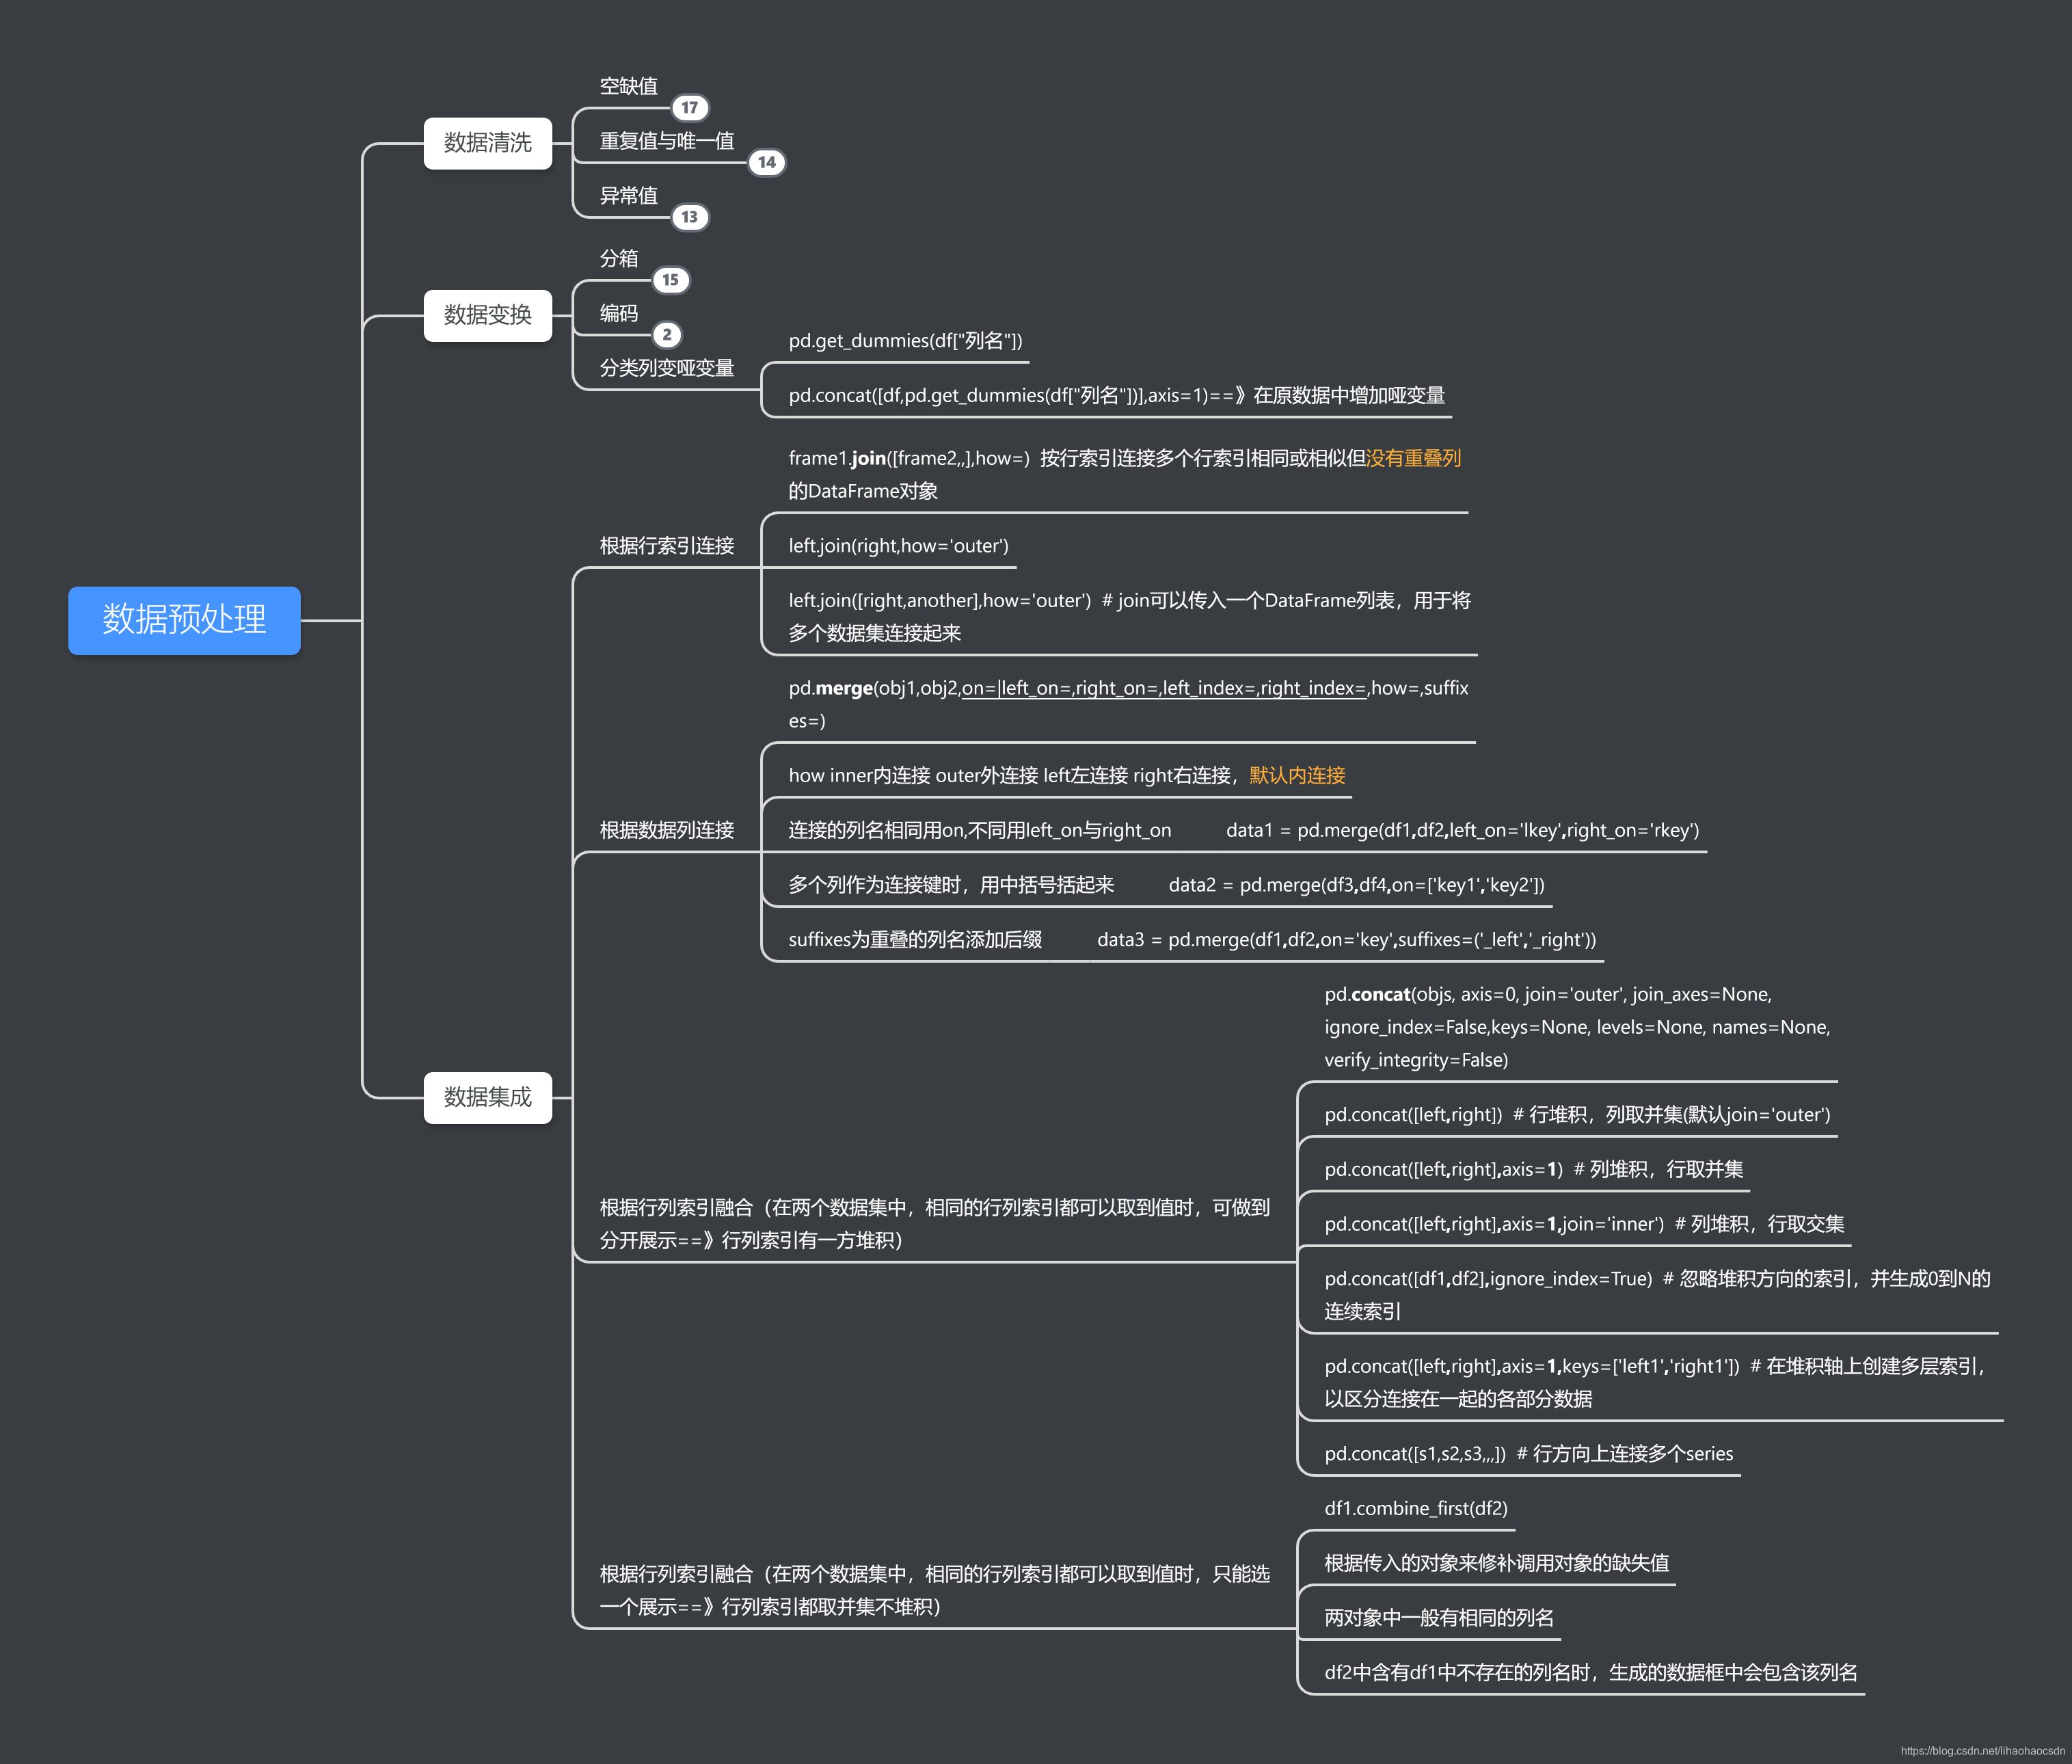Select pd.concat axis=1 列堆积，行取并集 node
The image size is (2072, 1764).
pyautogui.click(x=1533, y=1169)
